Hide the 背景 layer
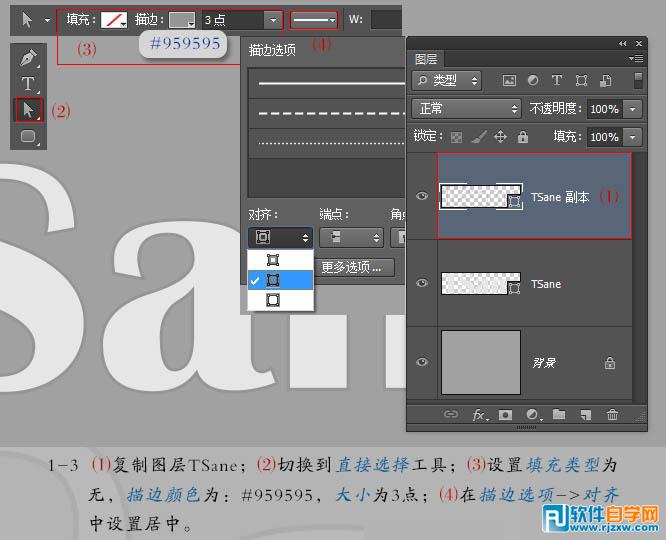Image resolution: width=666 pixels, height=540 pixels. pos(422,362)
